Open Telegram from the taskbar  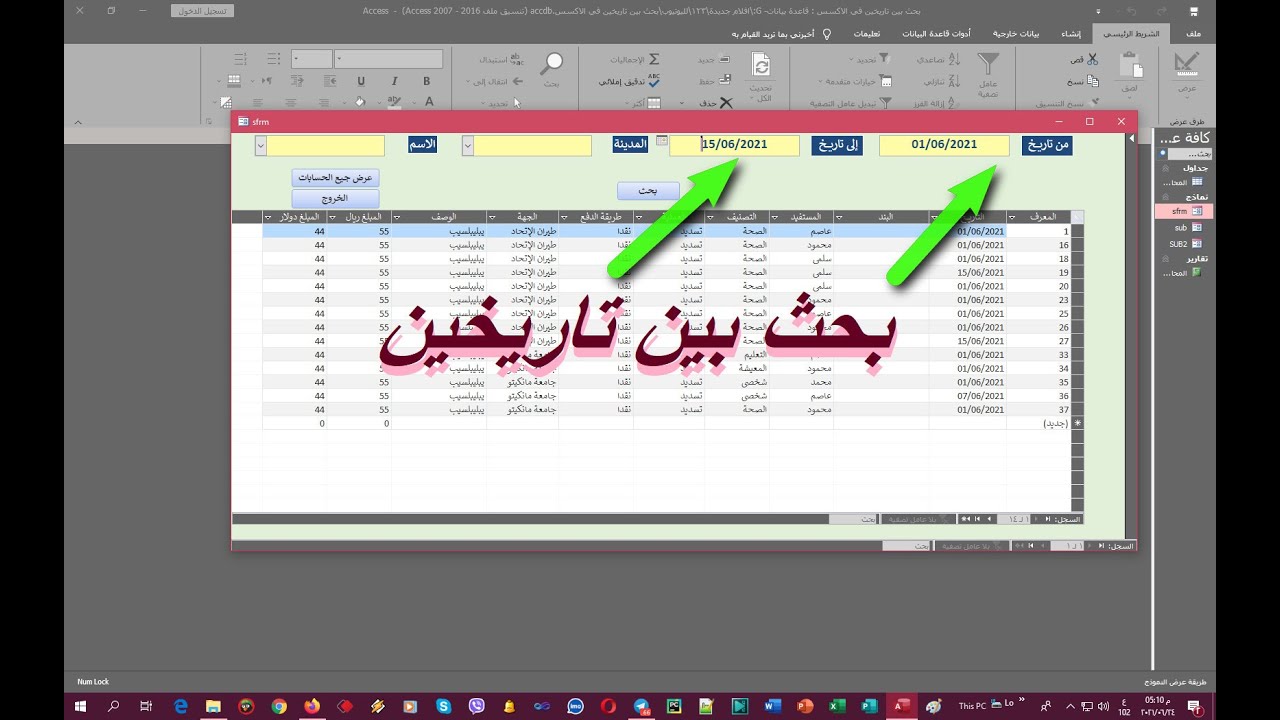pos(640,706)
